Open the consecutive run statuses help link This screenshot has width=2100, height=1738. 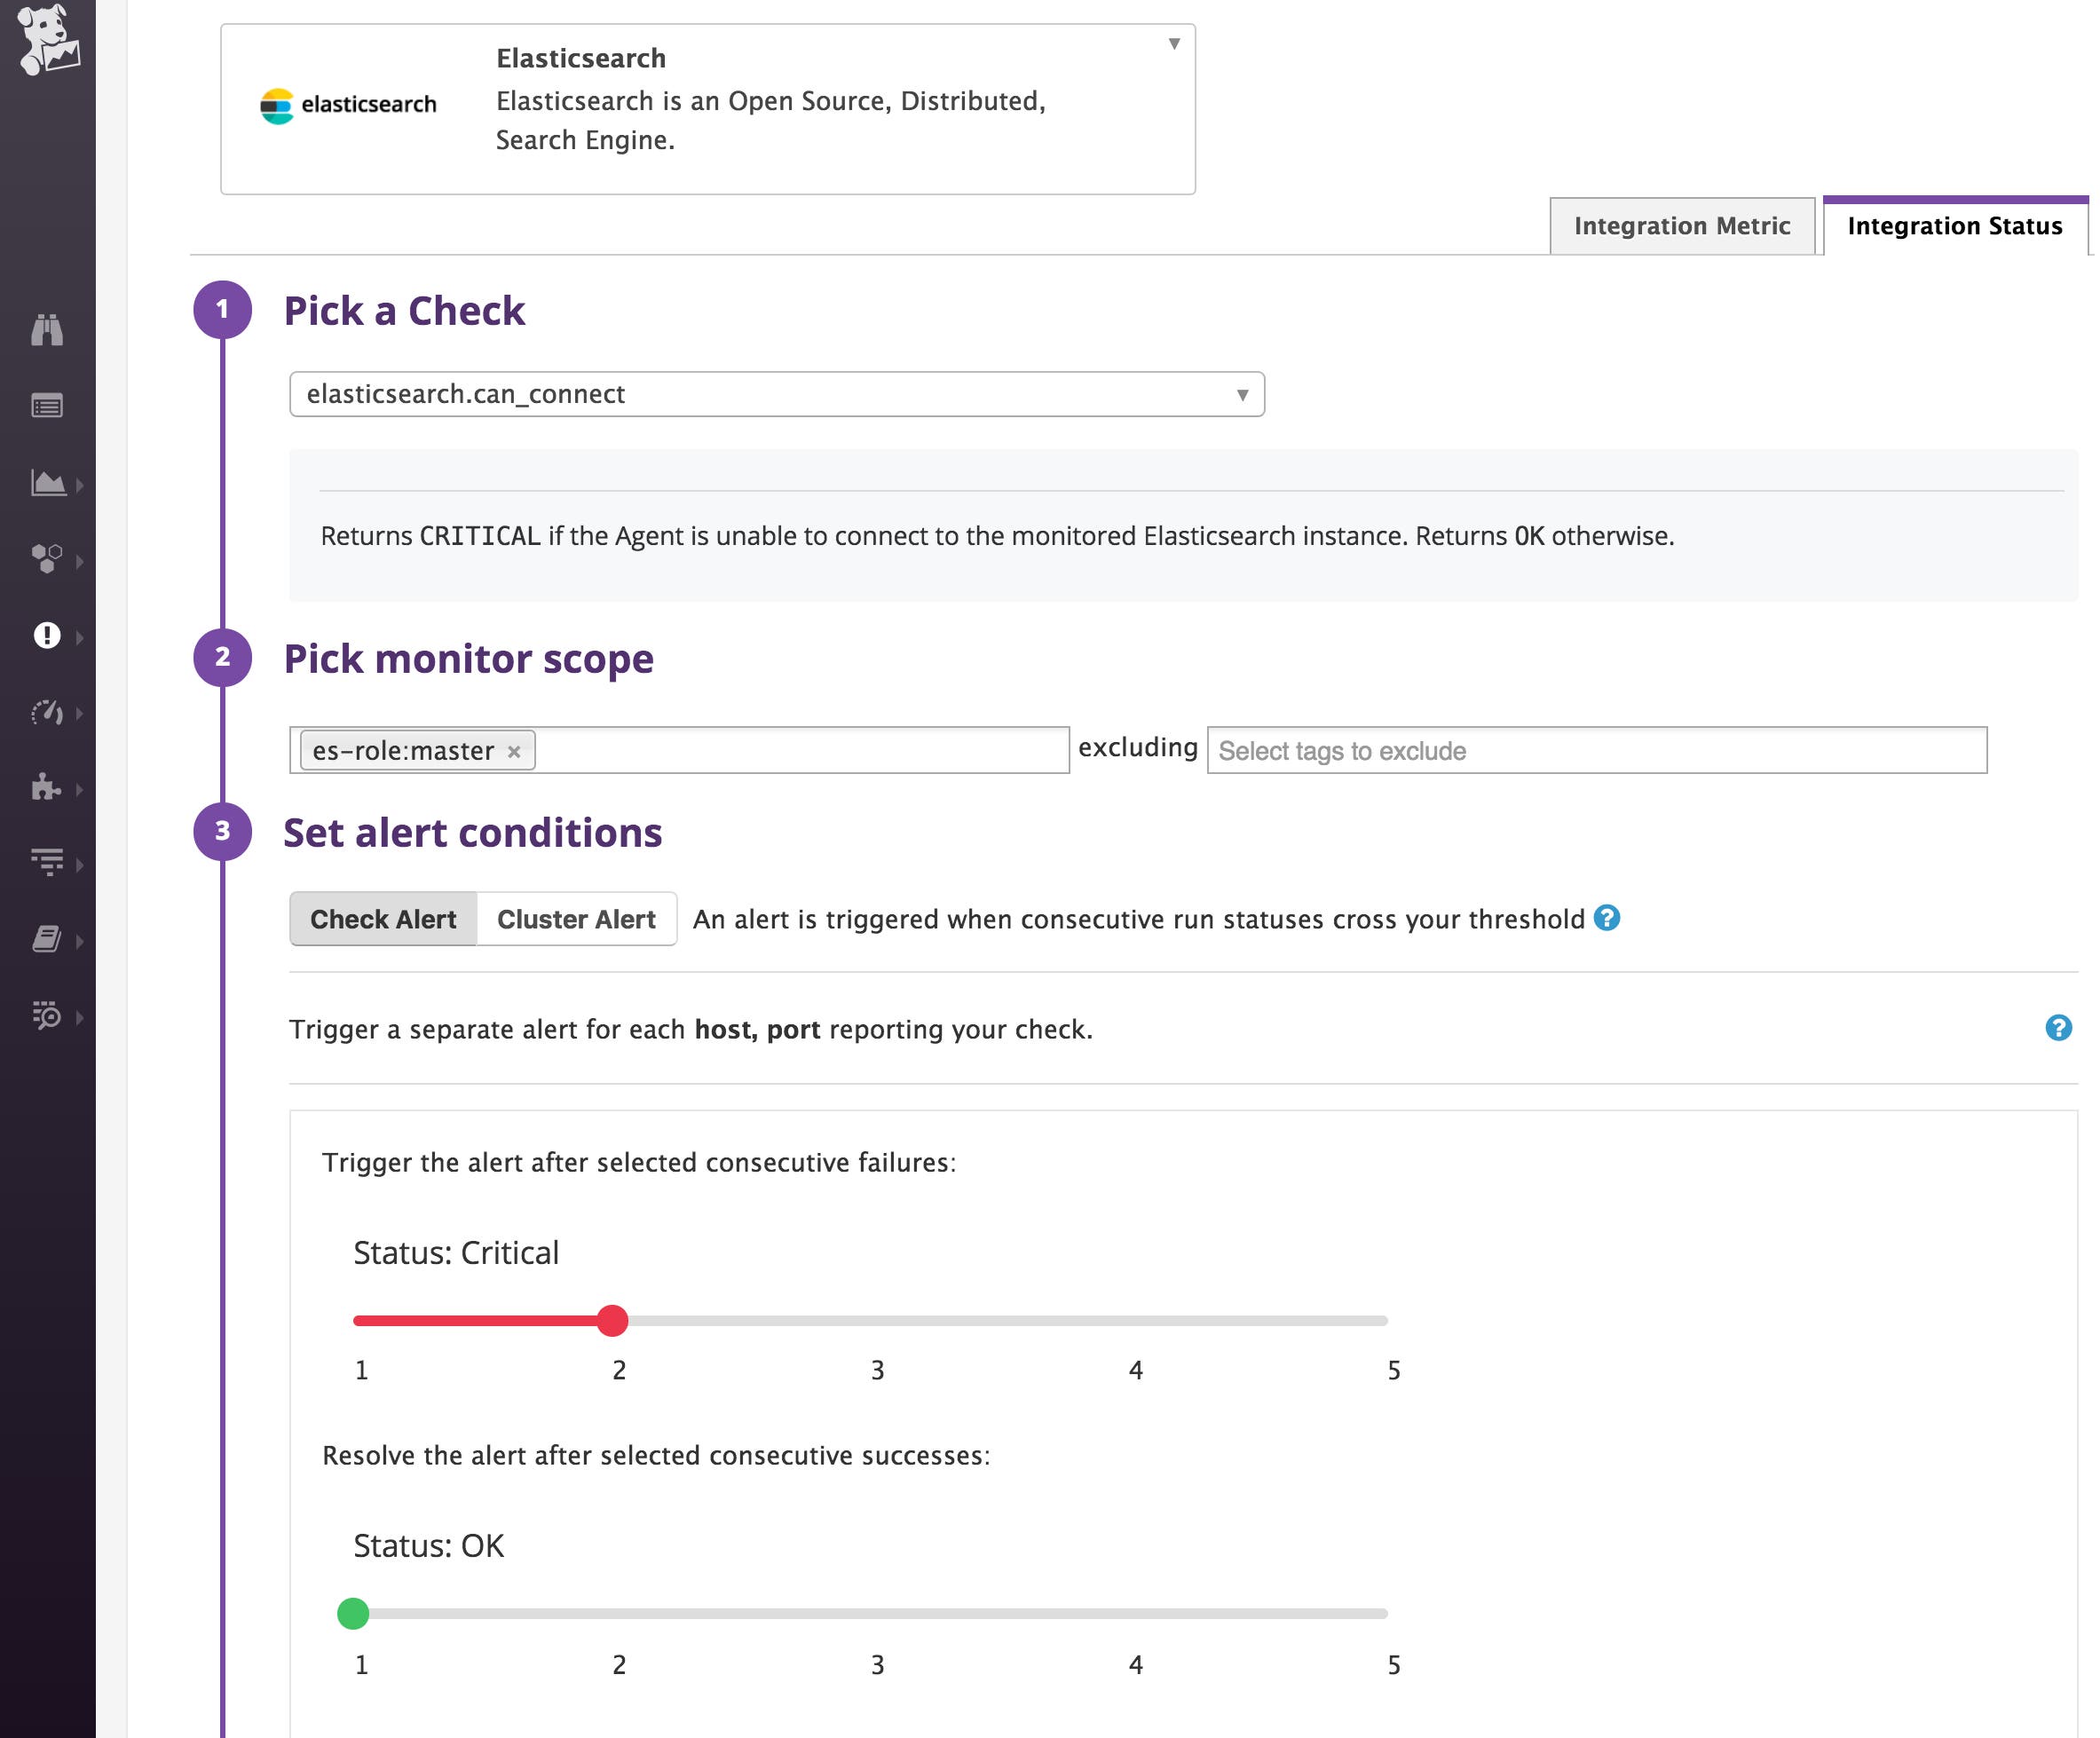click(x=1608, y=918)
